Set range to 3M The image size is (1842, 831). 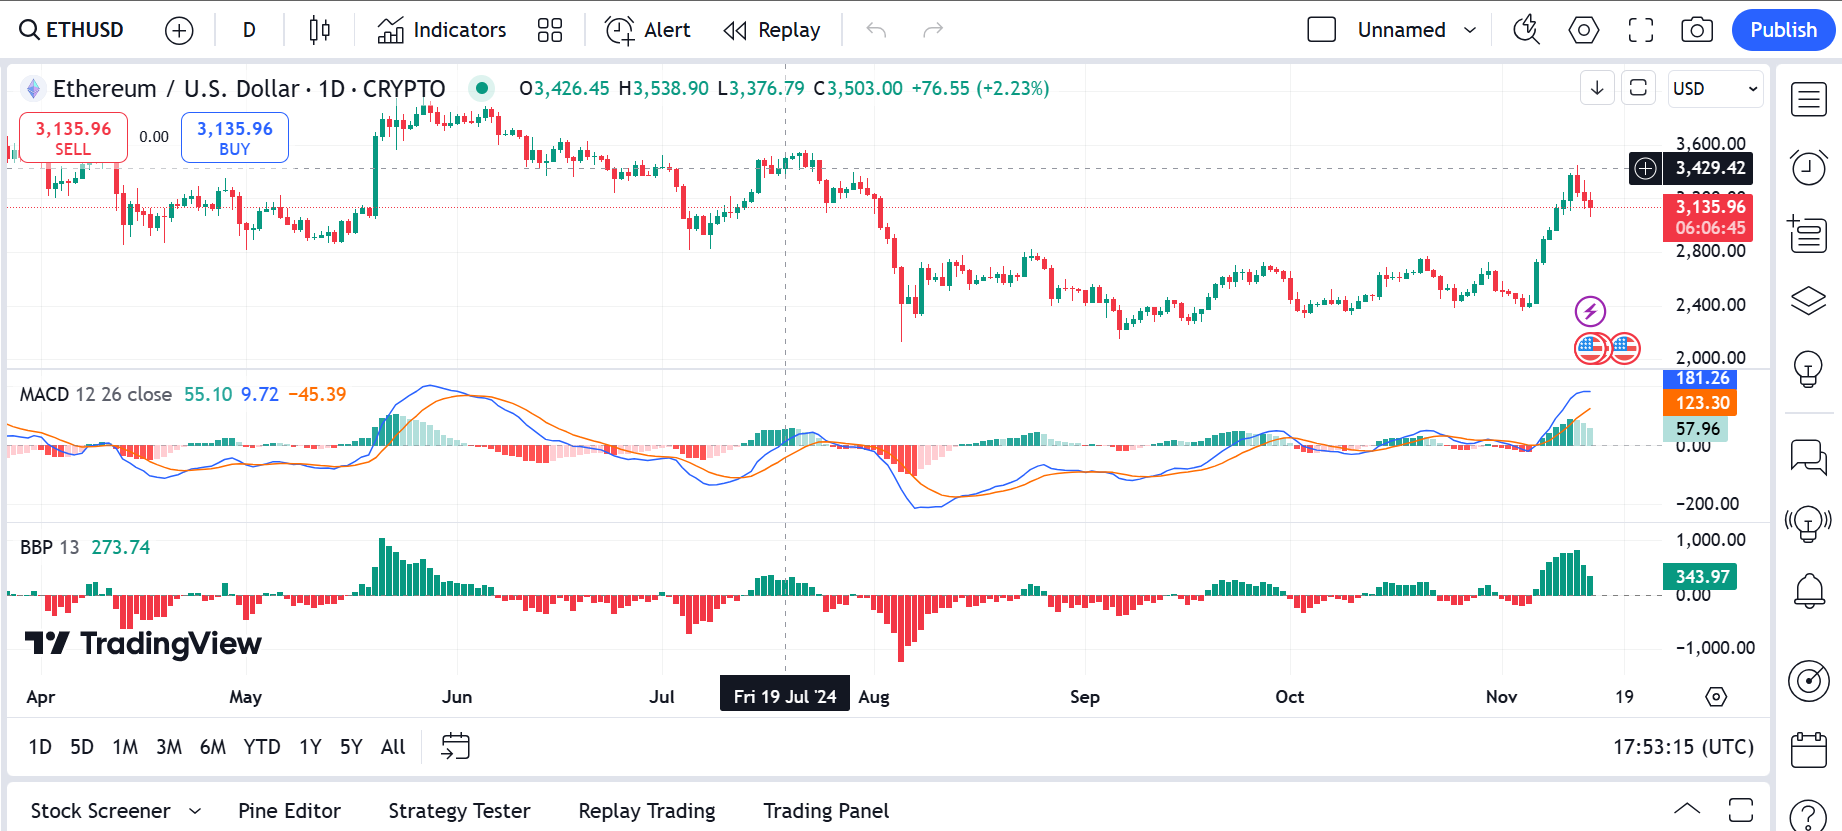tap(169, 747)
